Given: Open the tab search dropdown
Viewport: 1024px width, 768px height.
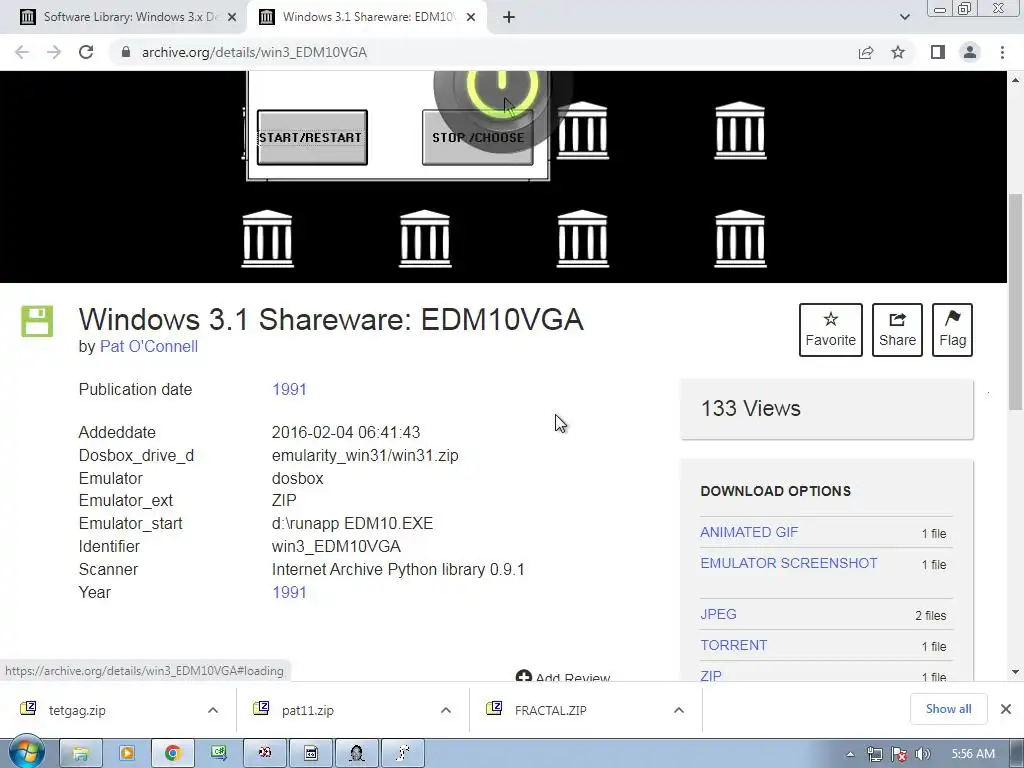Looking at the screenshot, I should coord(904,17).
